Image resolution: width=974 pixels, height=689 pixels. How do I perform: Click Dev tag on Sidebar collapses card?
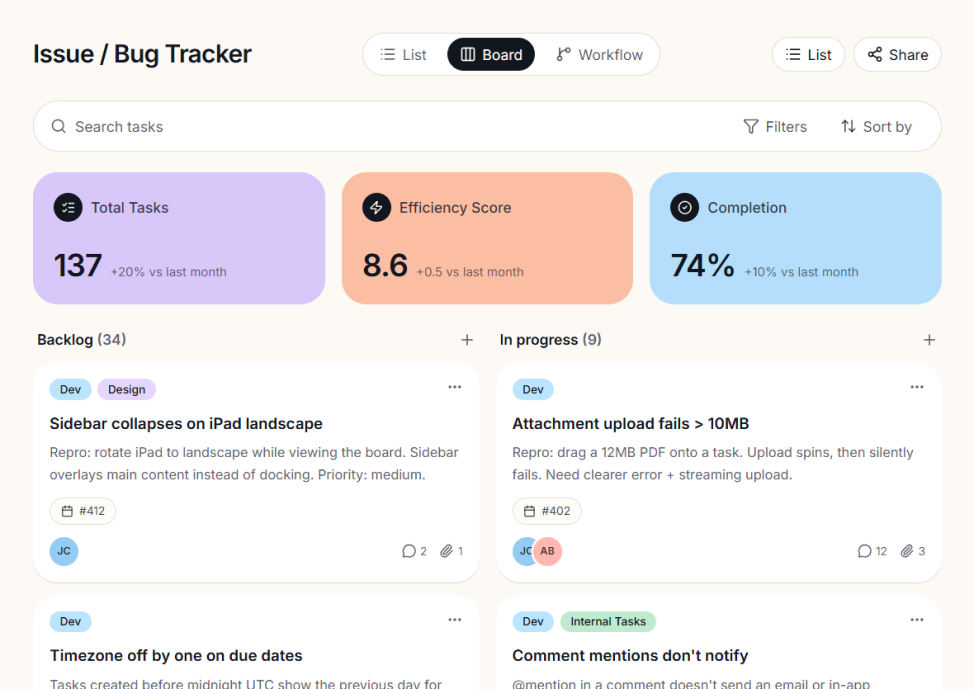(70, 390)
